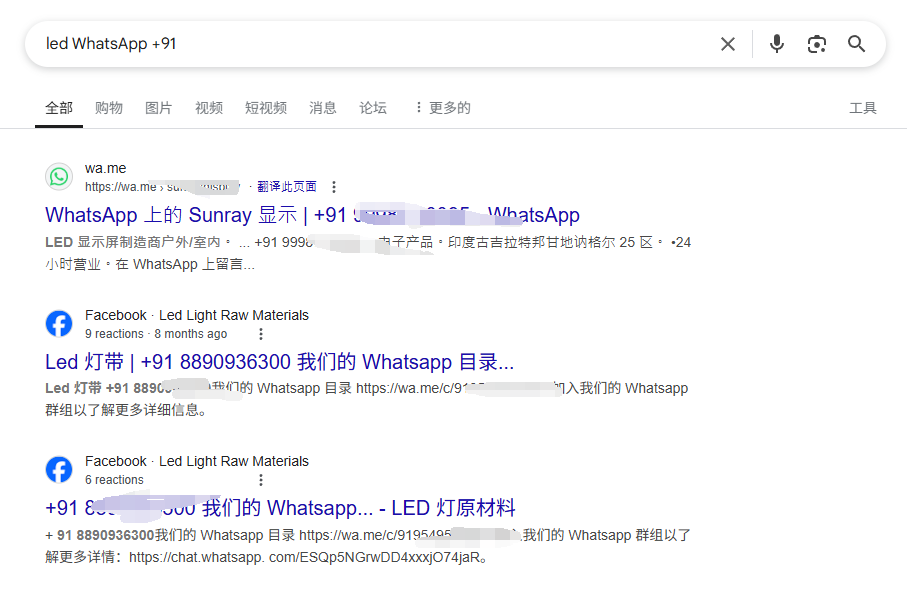Screen dimensions: 907x592
Task: Switch to the 短视频 tab
Action: tap(266, 108)
